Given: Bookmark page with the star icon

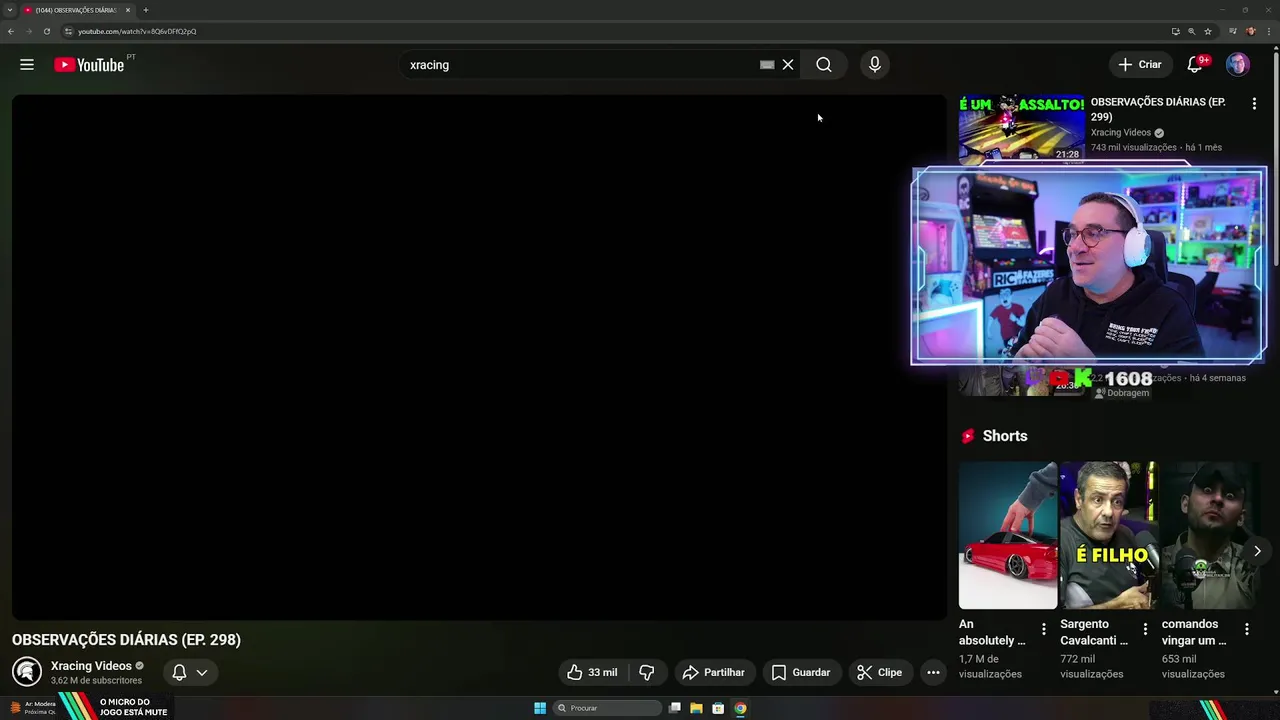Looking at the screenshot, I should [x=1208, y=31].
